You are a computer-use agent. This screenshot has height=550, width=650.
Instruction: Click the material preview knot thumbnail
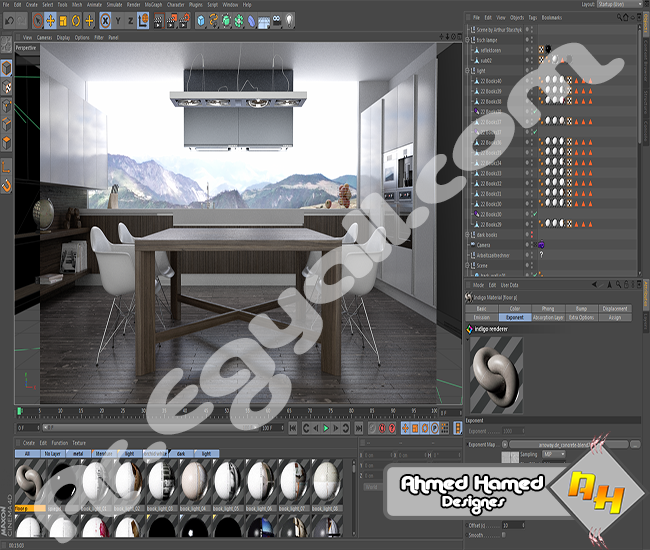[x=496, y=375]
